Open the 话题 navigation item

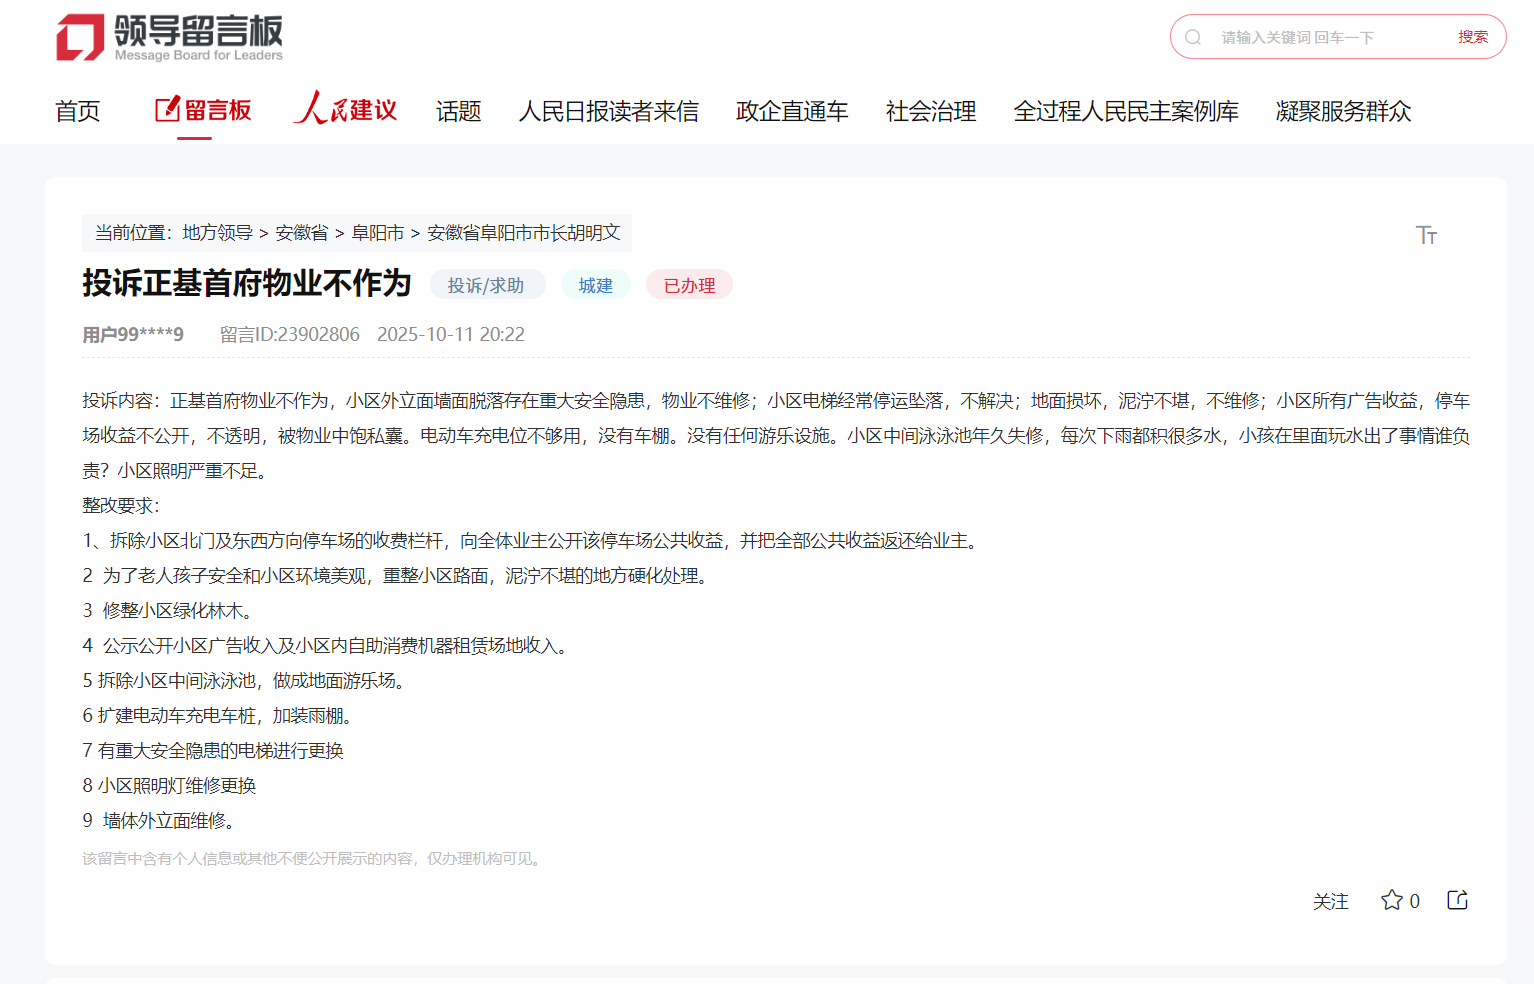coord(457,111)
